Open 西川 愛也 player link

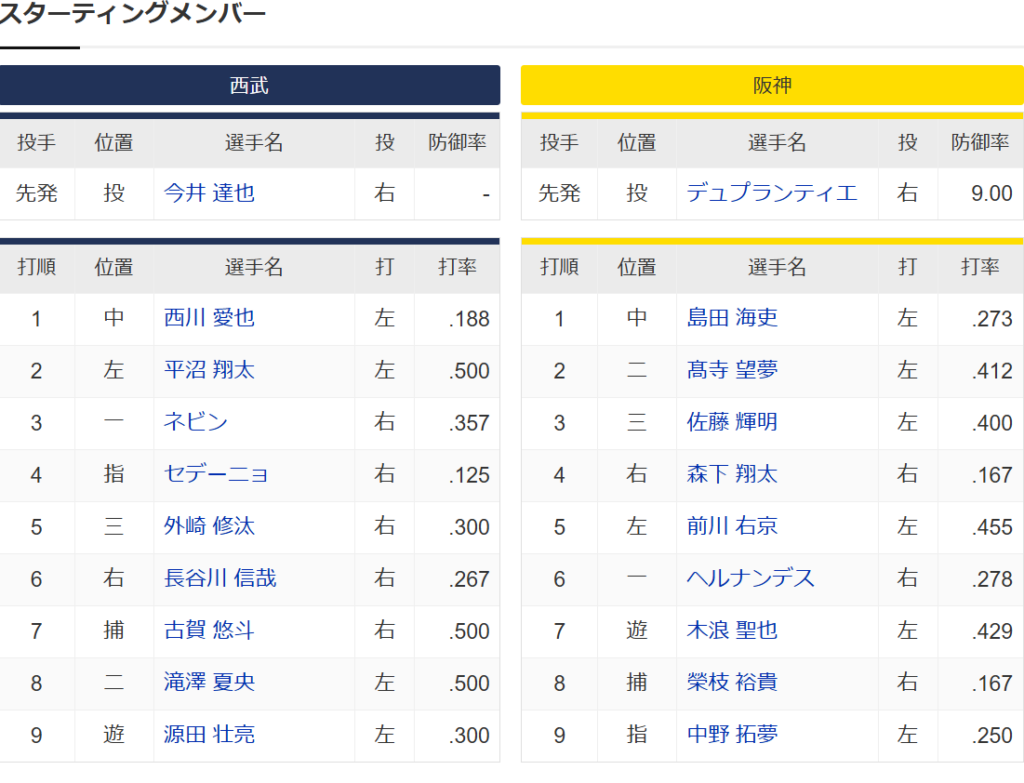click(x=209, y=318)
